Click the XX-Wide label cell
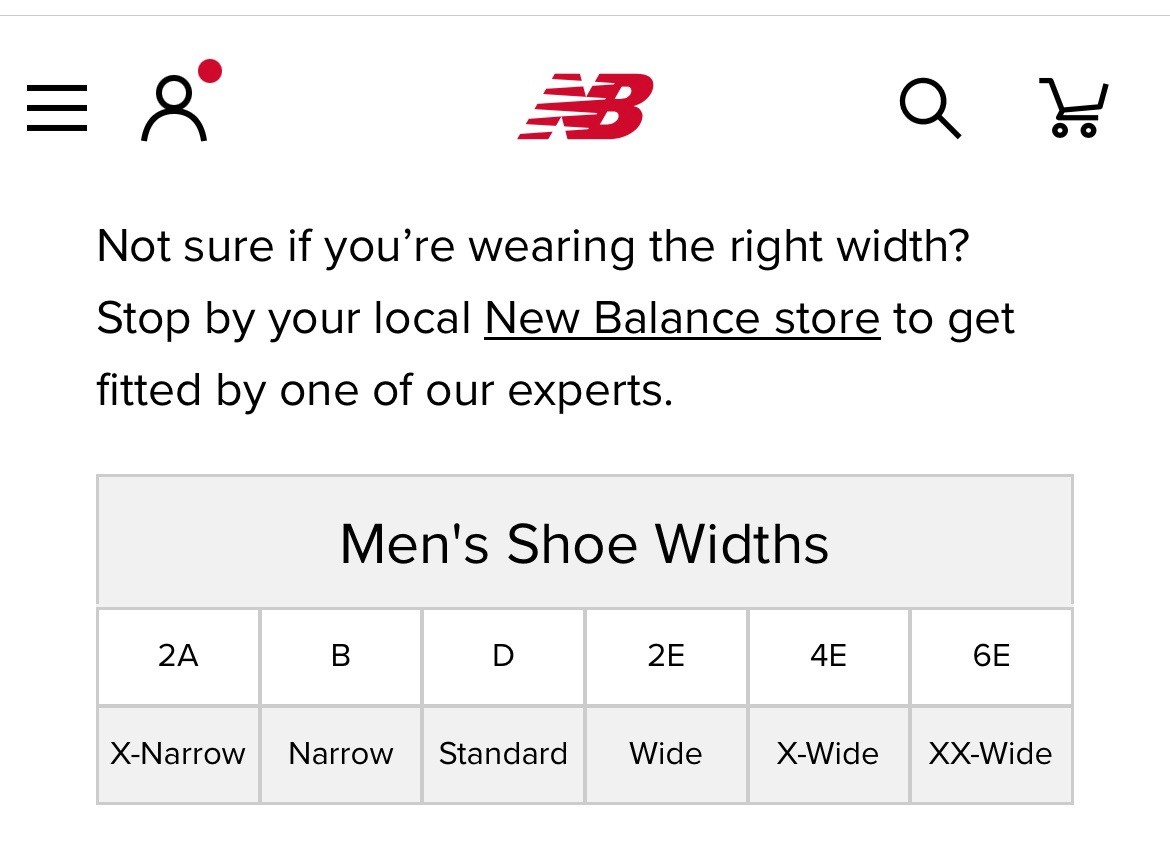The image size is (1170, 861). [x=992, y=754]
